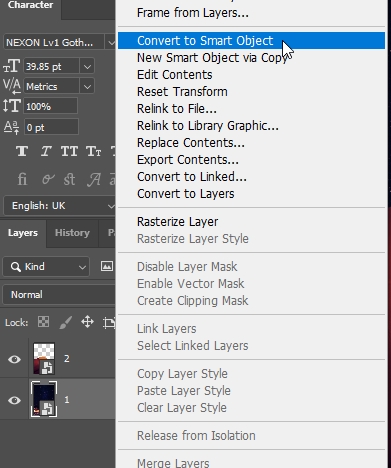Filter layers by pixel layers icon
Screen dimensions: 391x468
pyautogui.click(x=107, y=266)
